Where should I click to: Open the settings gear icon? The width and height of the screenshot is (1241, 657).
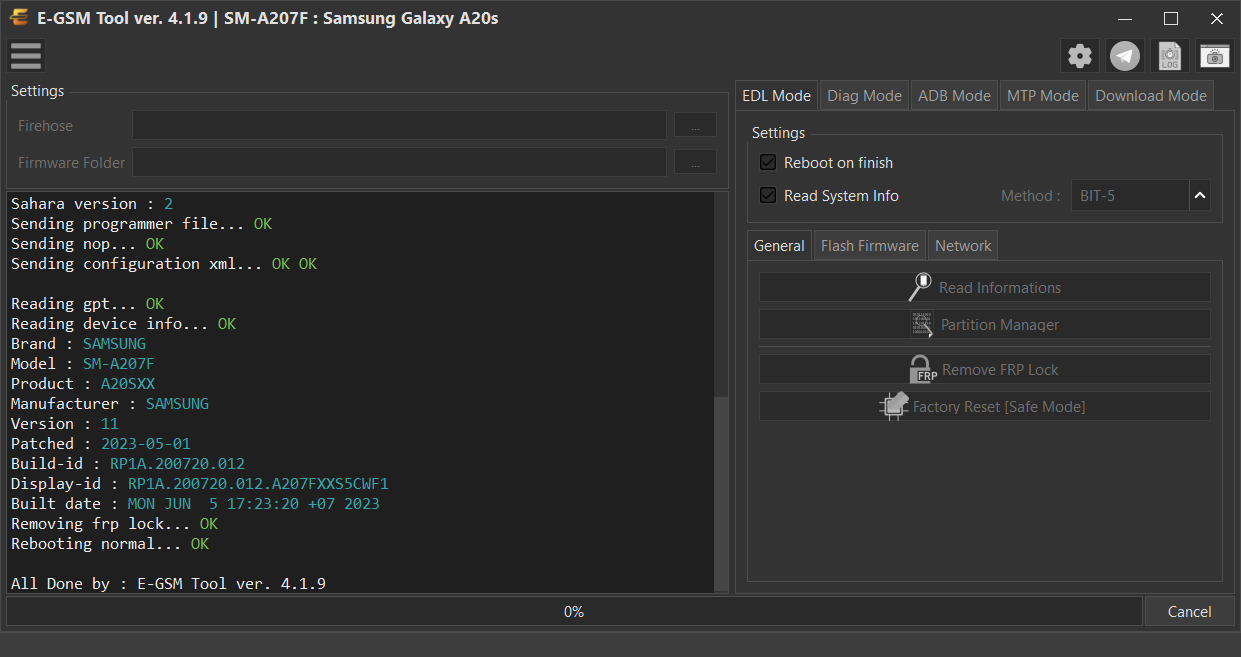(x=1080, y=56)
